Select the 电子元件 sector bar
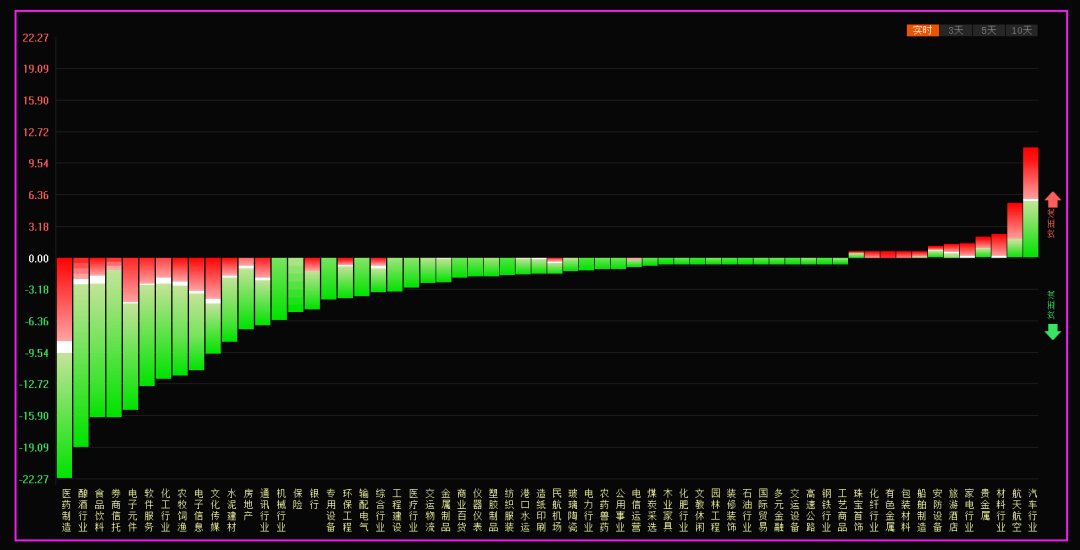 point(131,334)
